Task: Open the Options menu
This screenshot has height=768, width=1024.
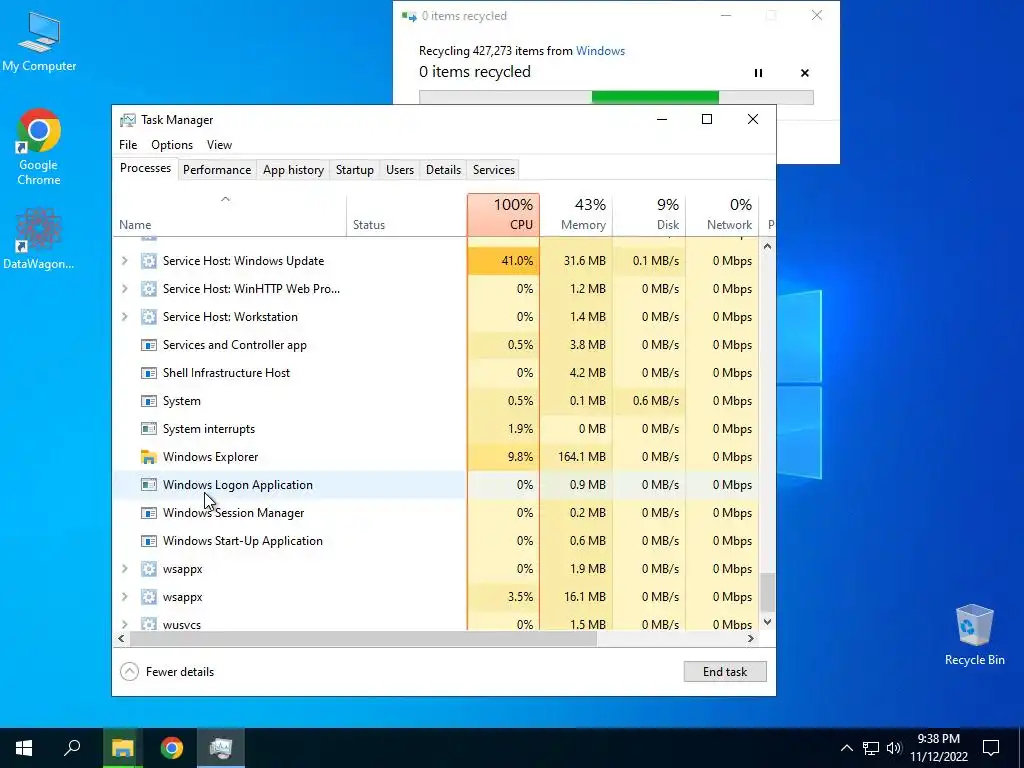Action: (x=172, y=145)
